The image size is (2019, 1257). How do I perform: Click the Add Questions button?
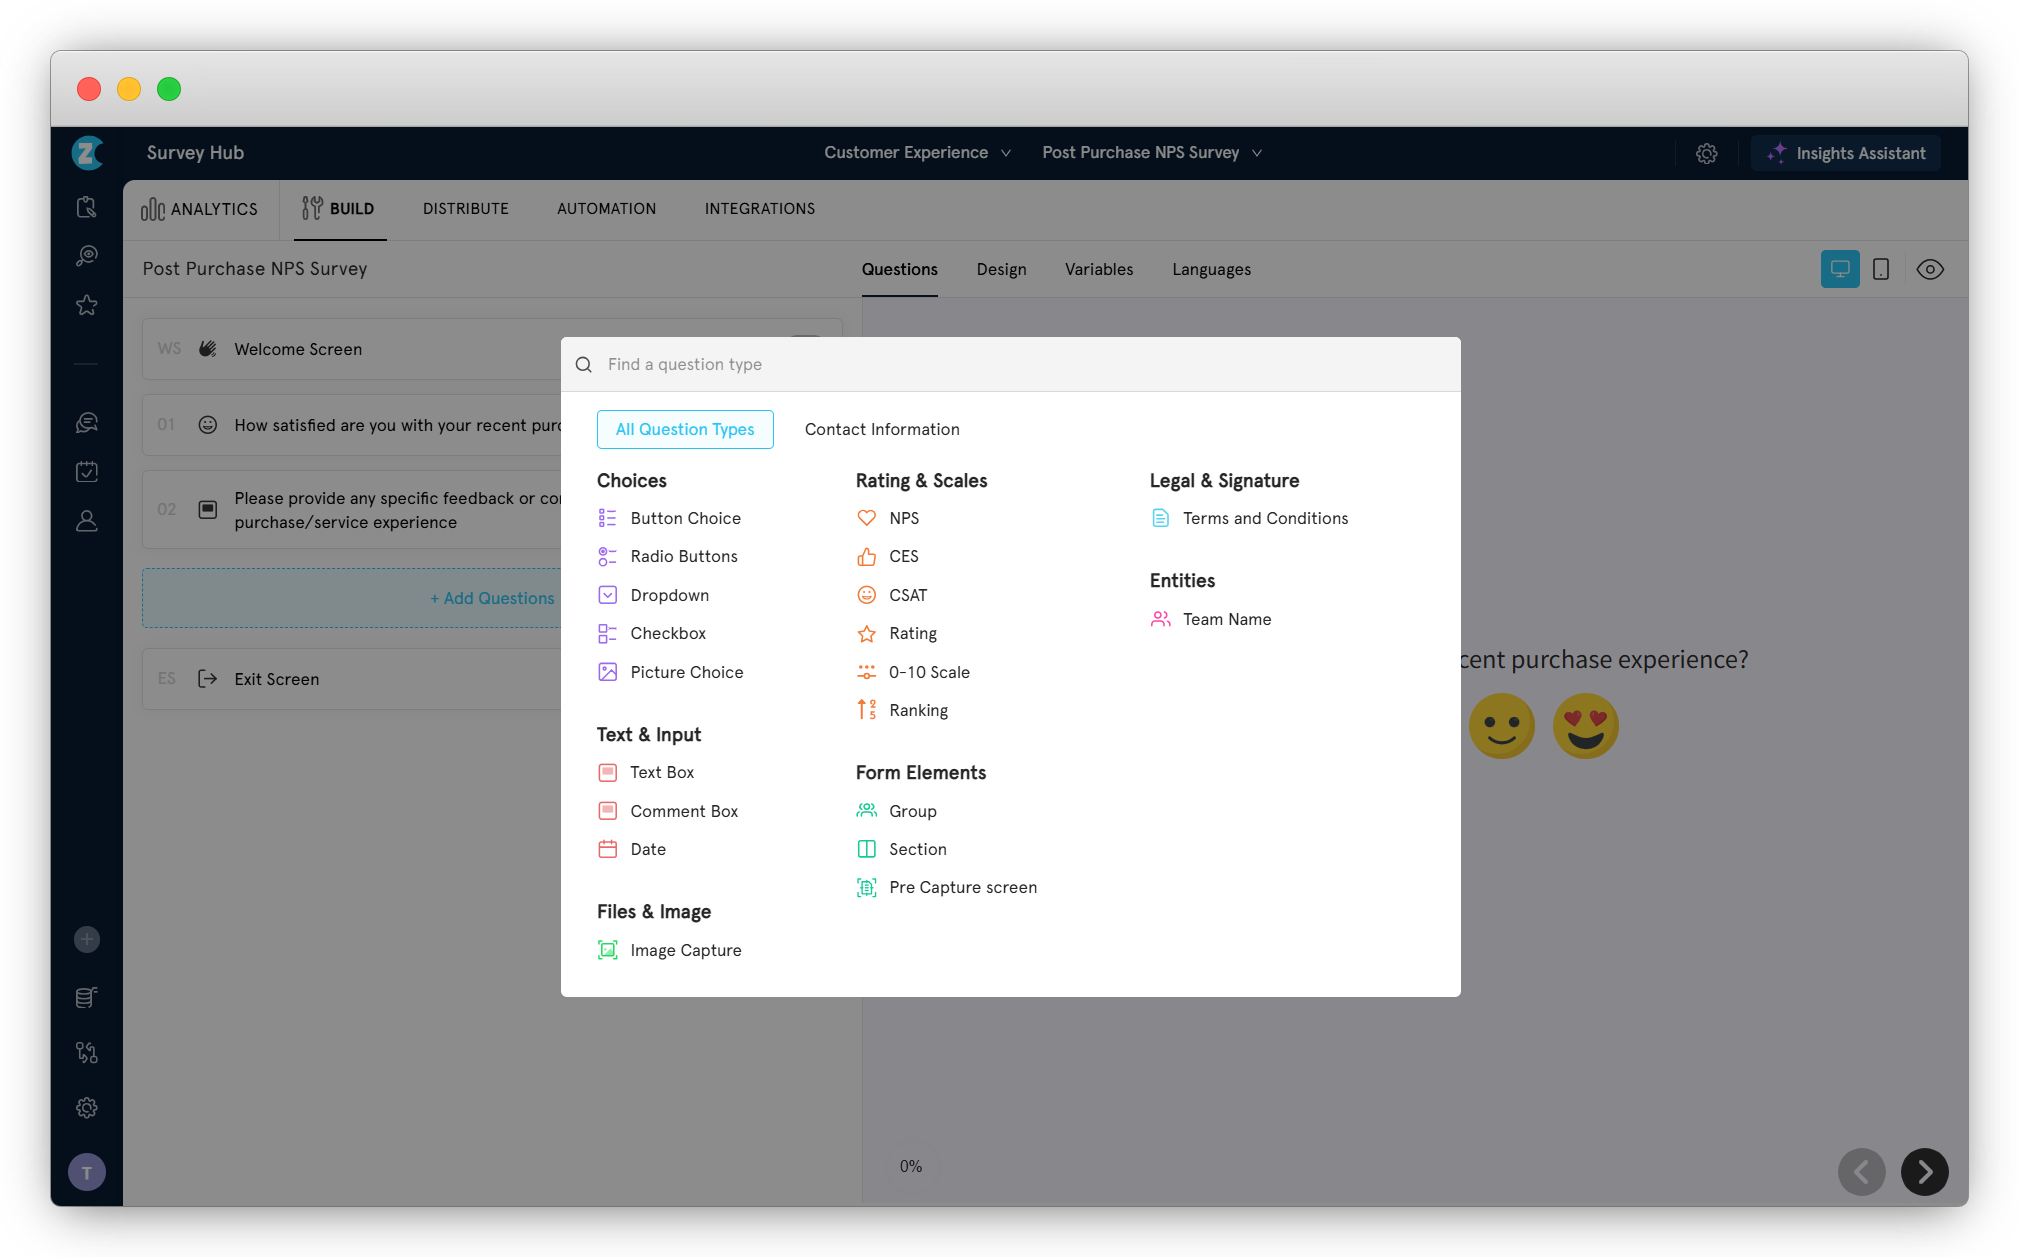coord(491,598)
